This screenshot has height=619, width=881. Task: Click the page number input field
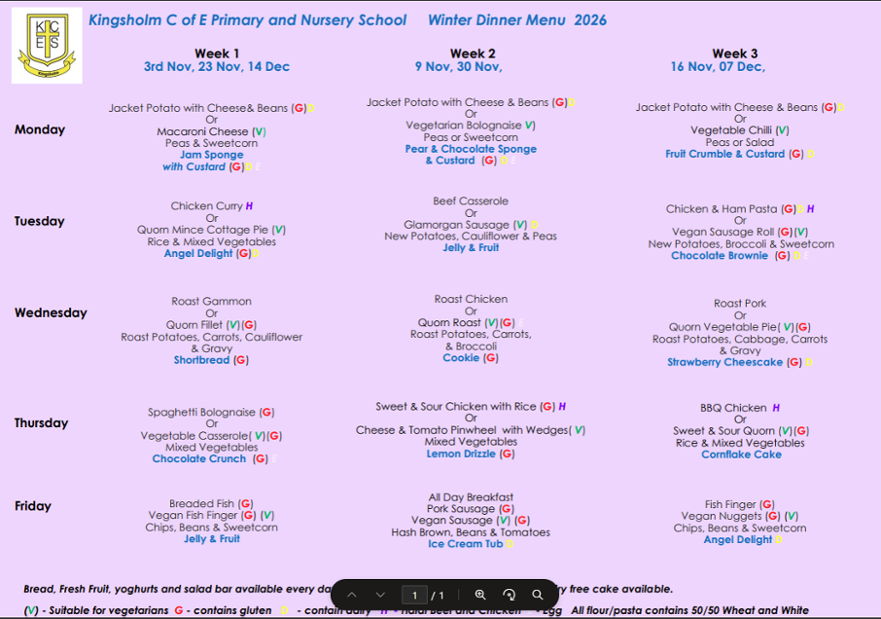[x=415, y=595]
